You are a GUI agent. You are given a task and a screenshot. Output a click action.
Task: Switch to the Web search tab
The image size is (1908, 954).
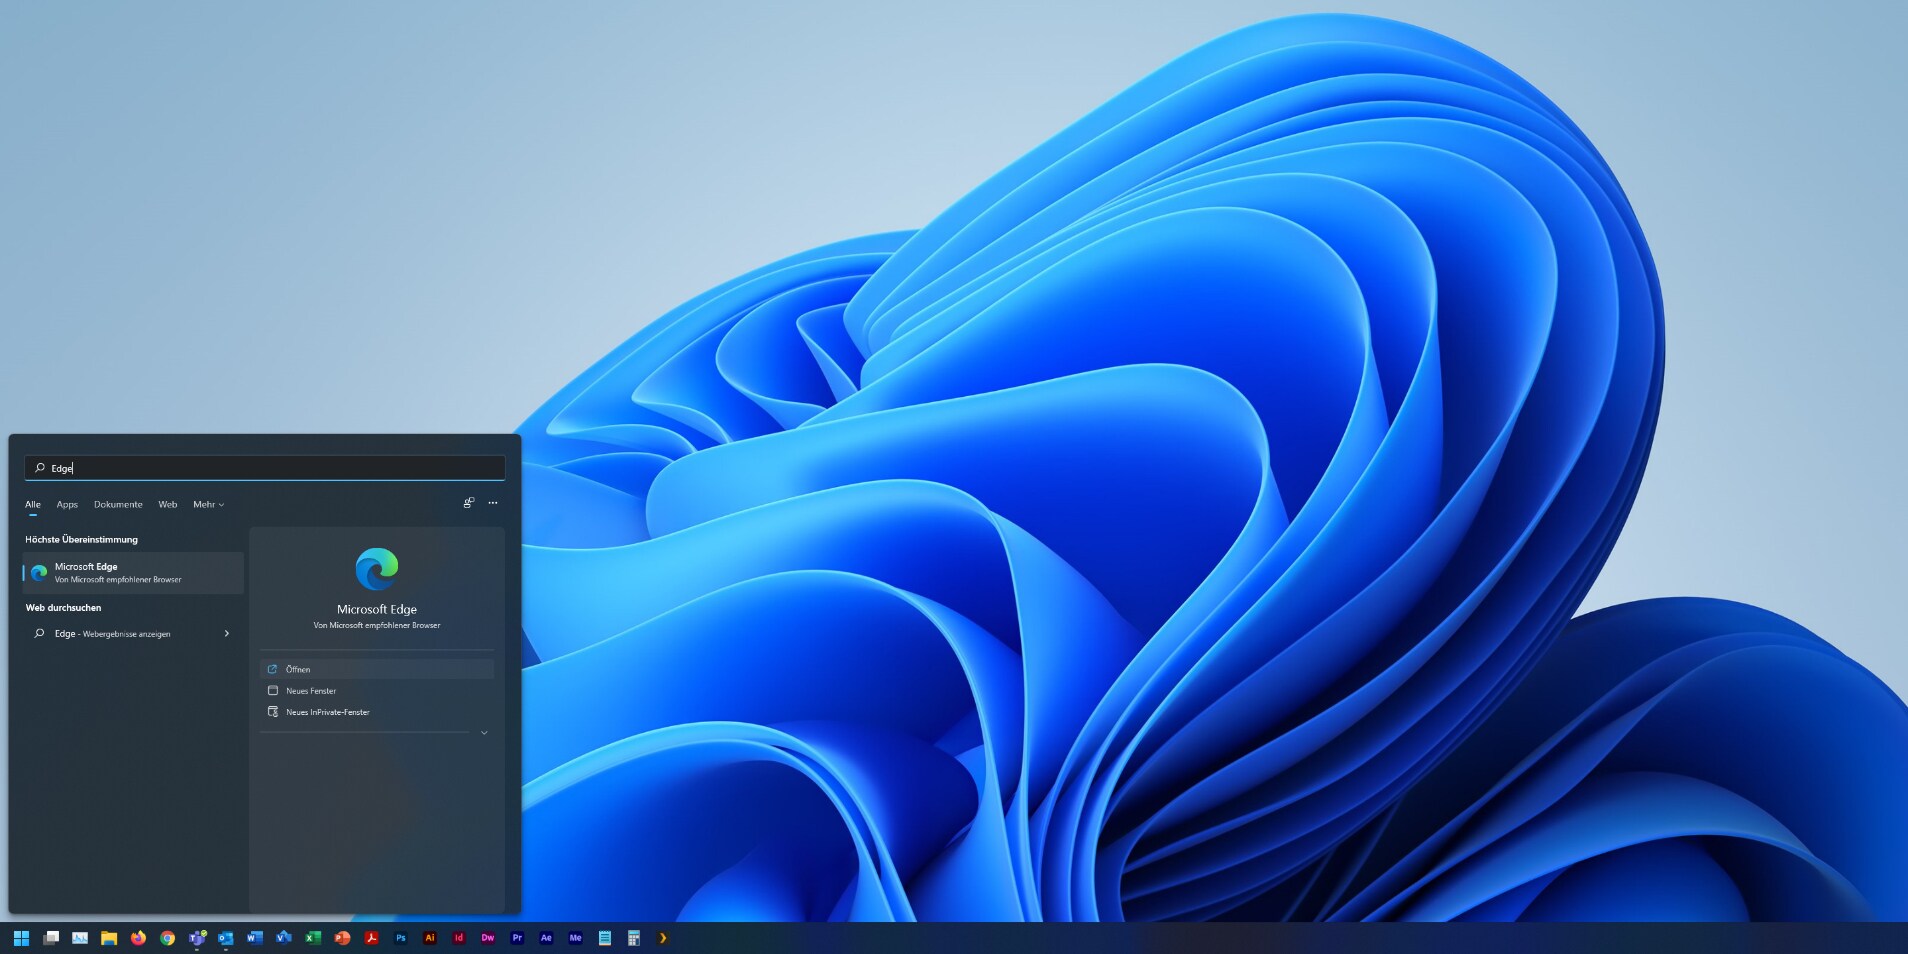pyautogui.click(x=168, y=505)
